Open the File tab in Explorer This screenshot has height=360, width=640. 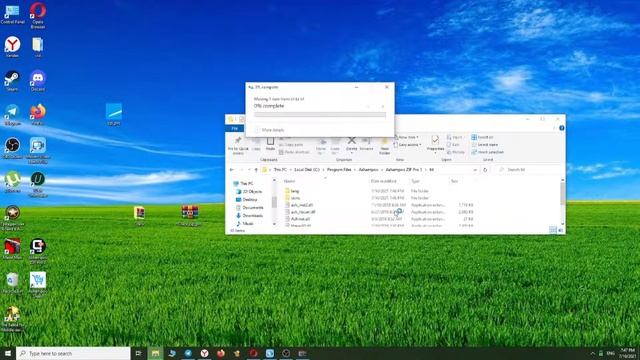click(235, 129)
